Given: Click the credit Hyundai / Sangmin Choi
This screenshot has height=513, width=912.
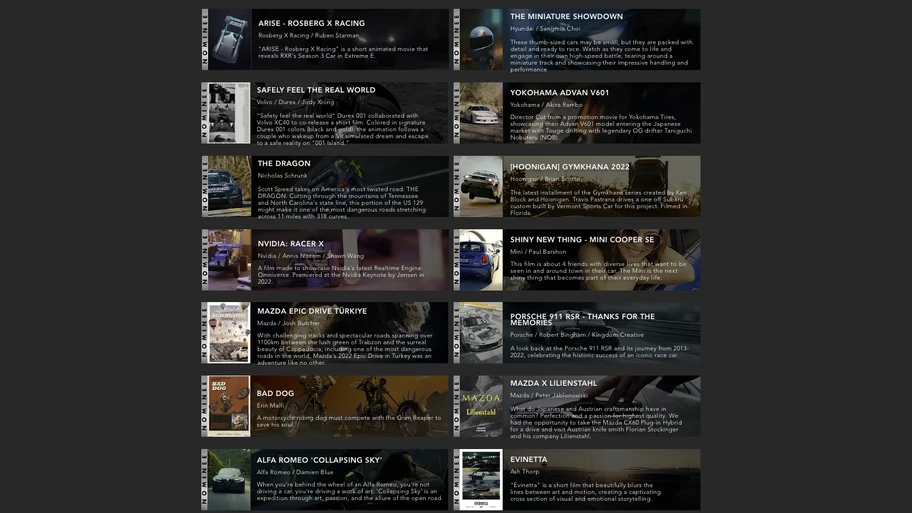Looking at the screenshot, I should coord(545,28).
